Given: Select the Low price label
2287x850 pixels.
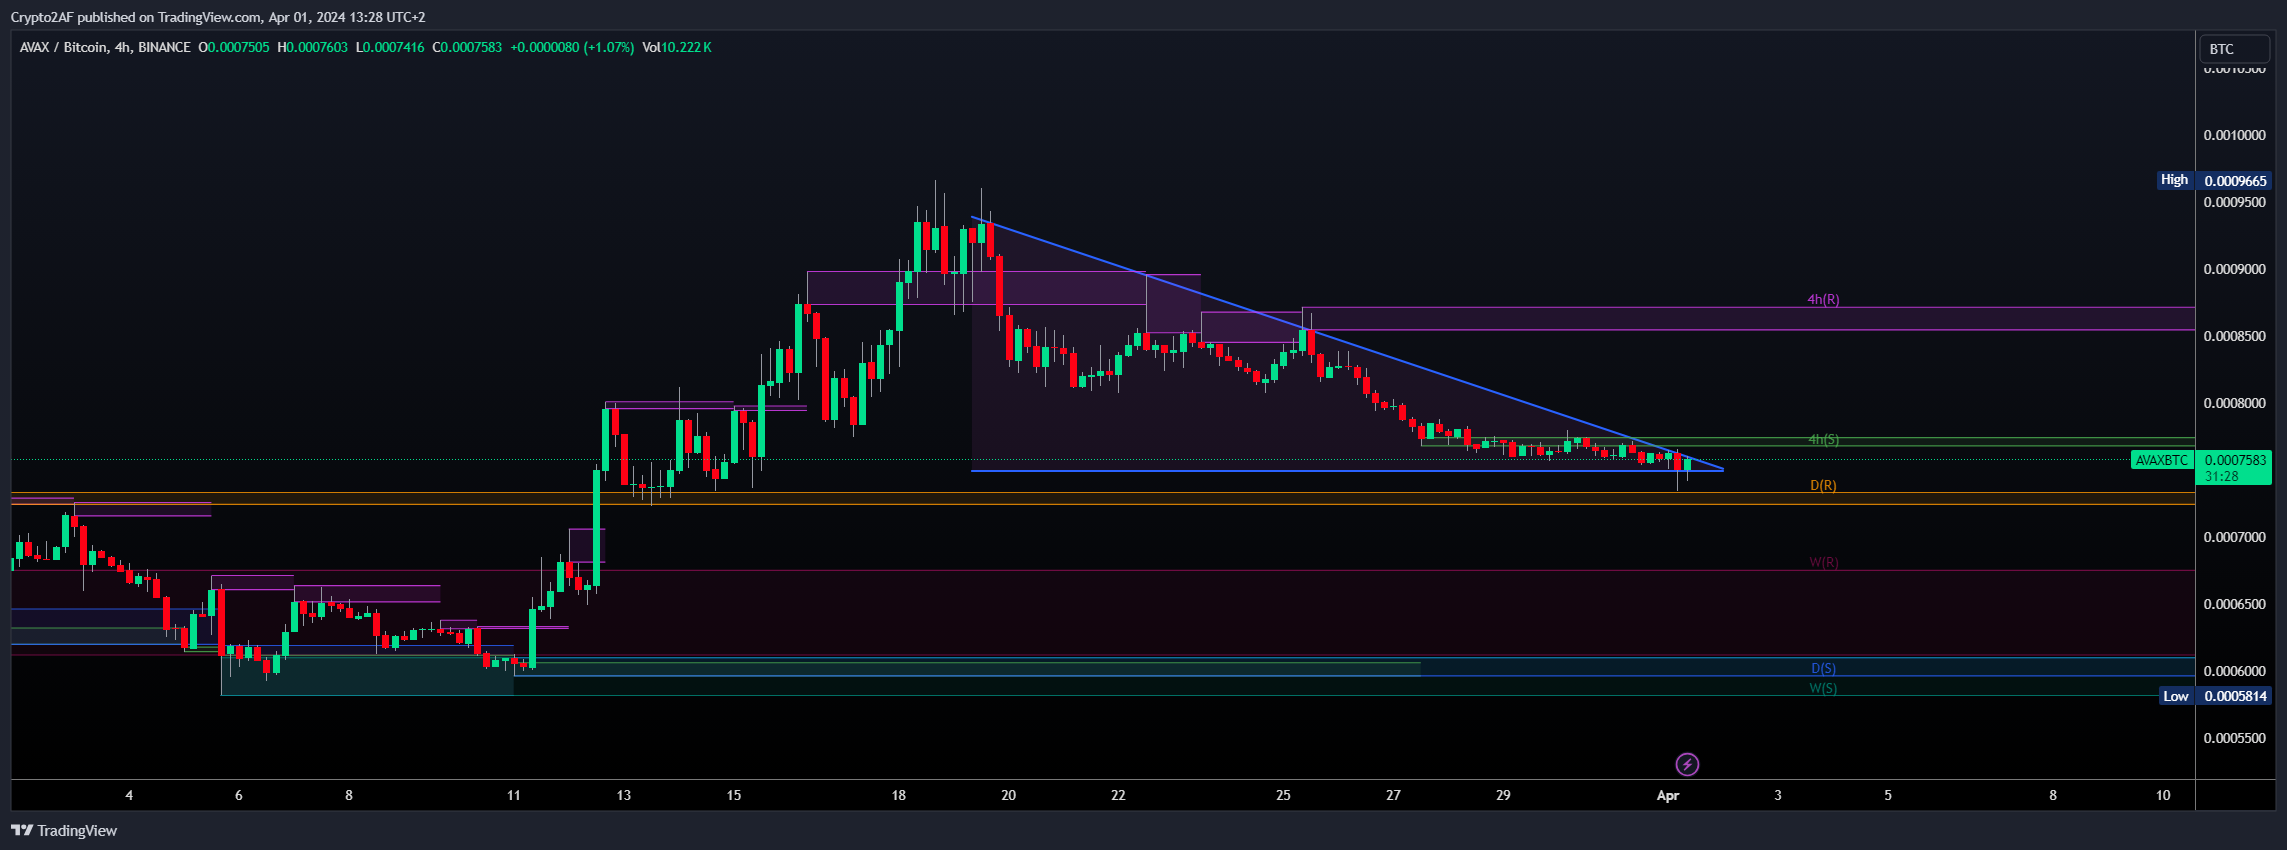Looking at the screenshot, I should click(2175, 696).
